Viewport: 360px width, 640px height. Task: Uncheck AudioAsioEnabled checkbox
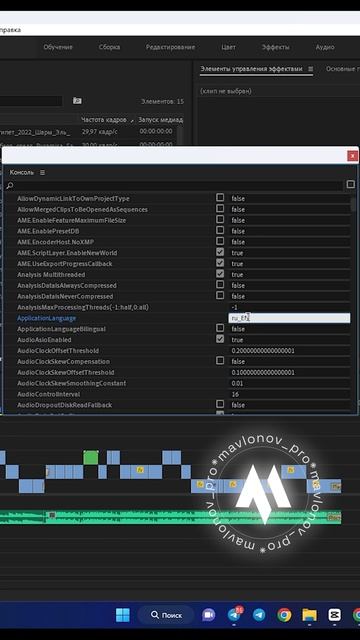[x=220, y=339]
